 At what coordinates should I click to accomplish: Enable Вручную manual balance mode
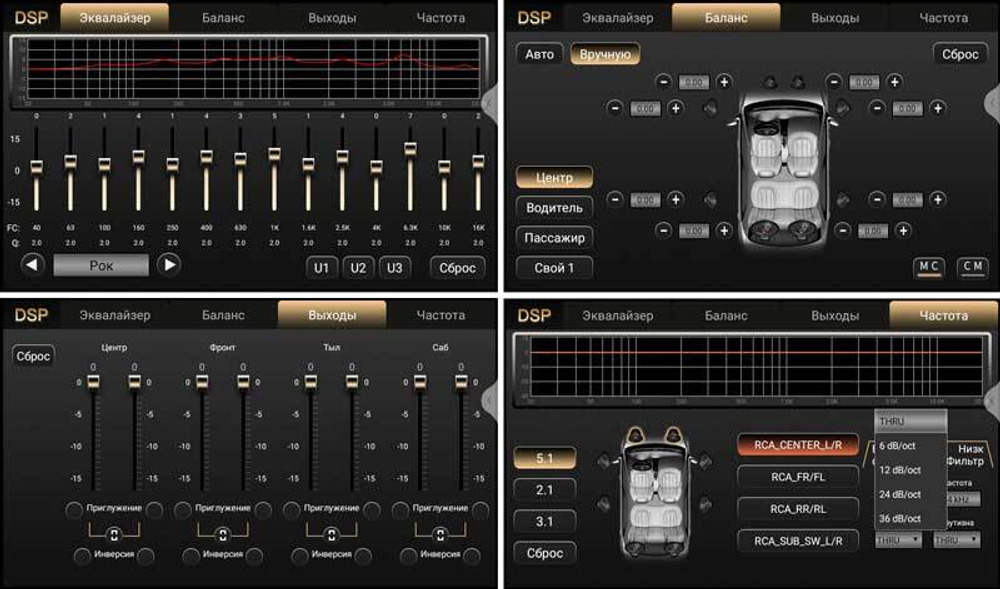pos(605,54)
